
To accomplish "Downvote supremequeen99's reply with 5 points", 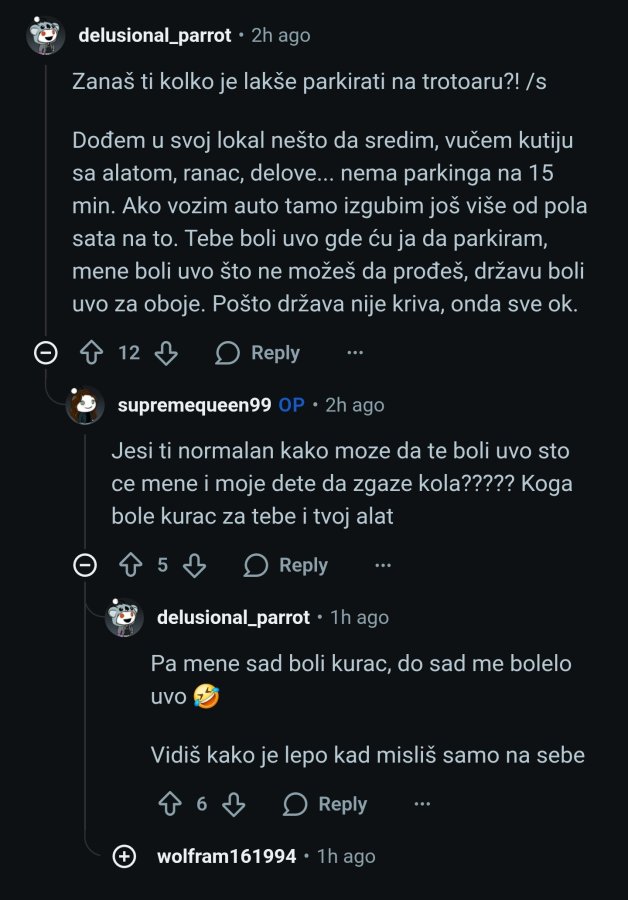I will click(194, 566).
